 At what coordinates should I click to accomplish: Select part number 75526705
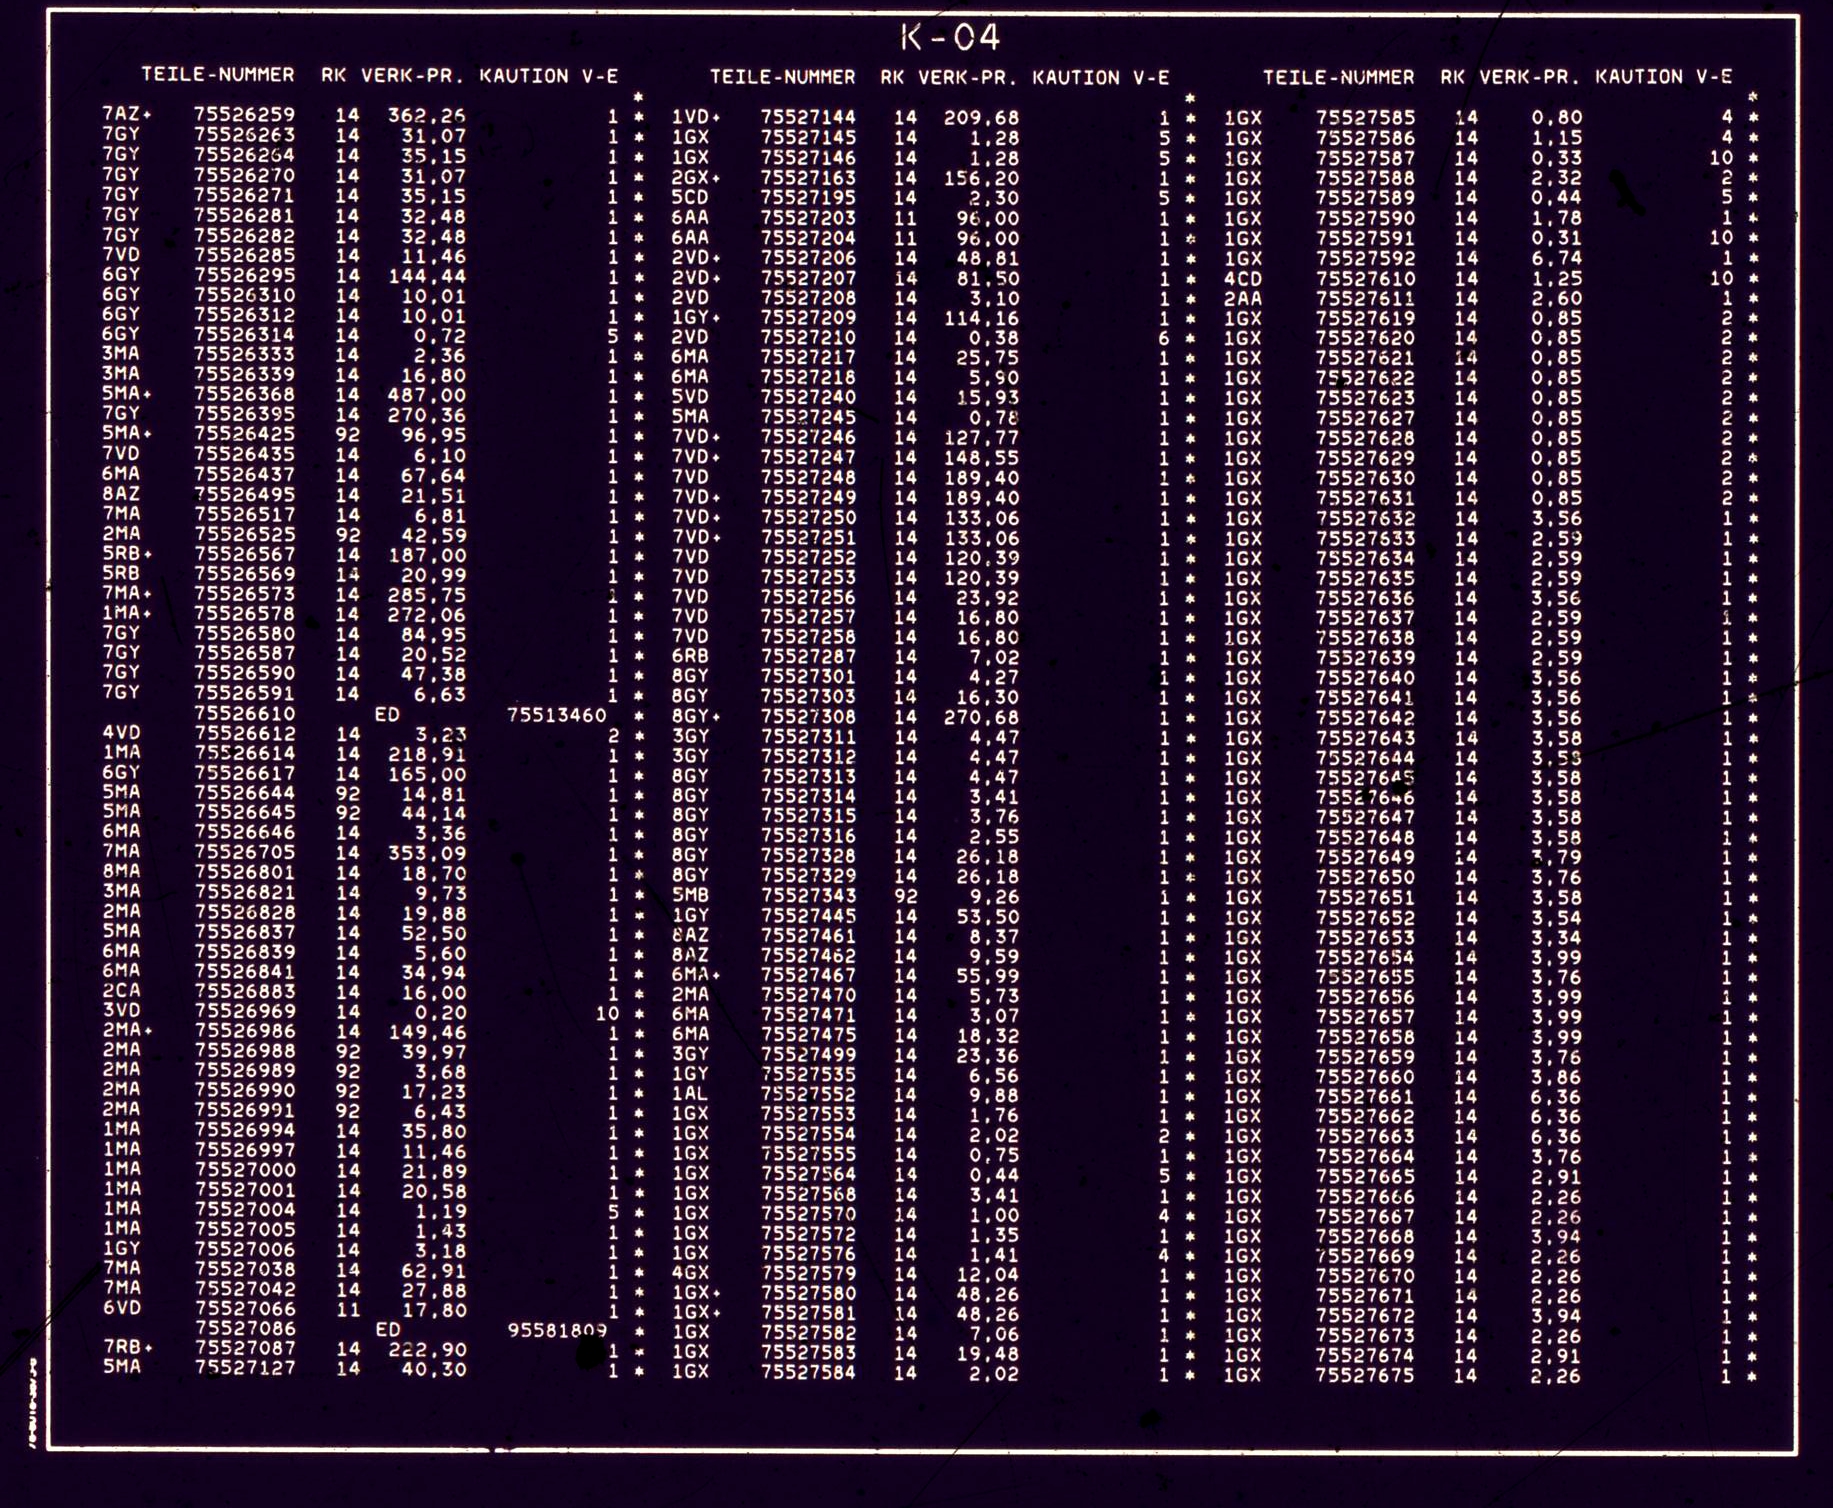pyautogui.click(x=245, y=852)
